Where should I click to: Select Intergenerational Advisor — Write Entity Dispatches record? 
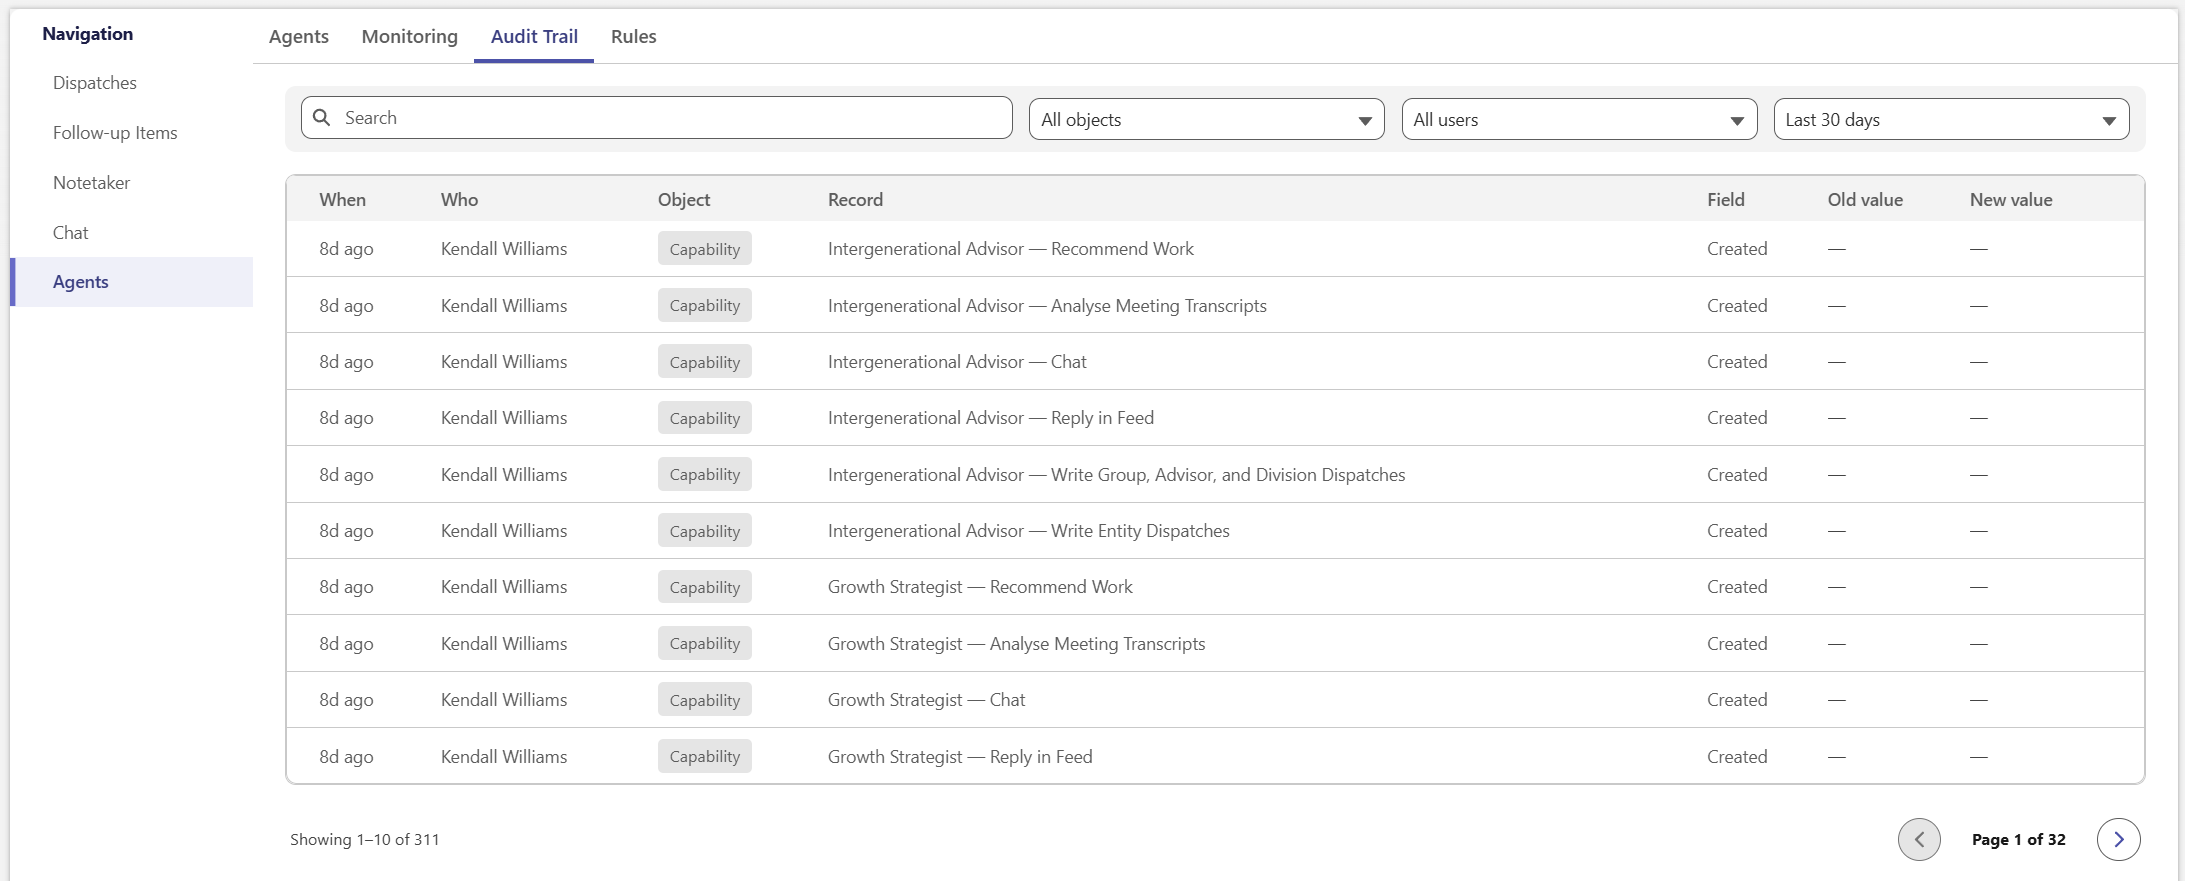[x=1029, y=531]
